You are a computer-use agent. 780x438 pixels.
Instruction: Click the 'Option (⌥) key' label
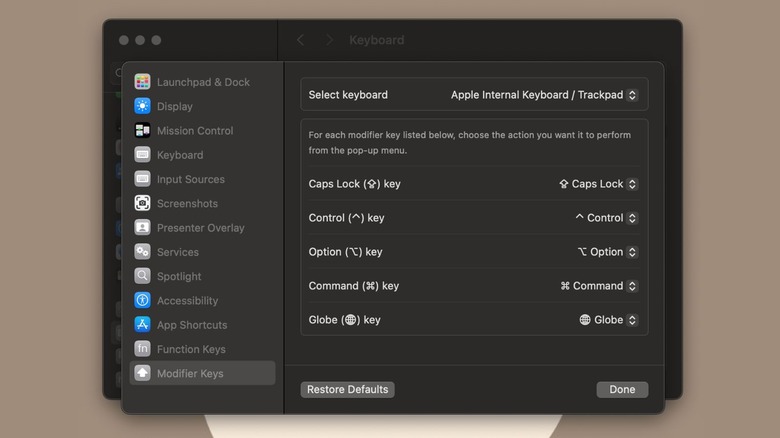(345, 252)
